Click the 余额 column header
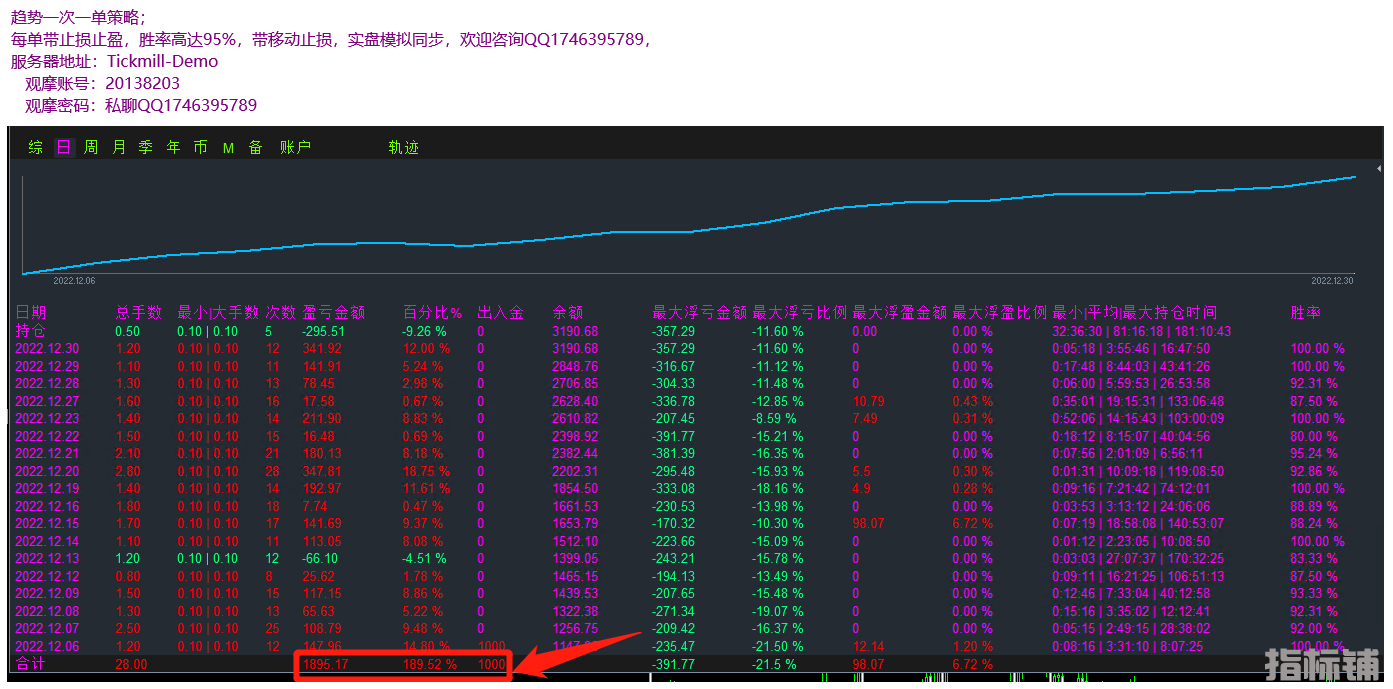Screen dimensions: 1393x689 (x=567, y=313)
